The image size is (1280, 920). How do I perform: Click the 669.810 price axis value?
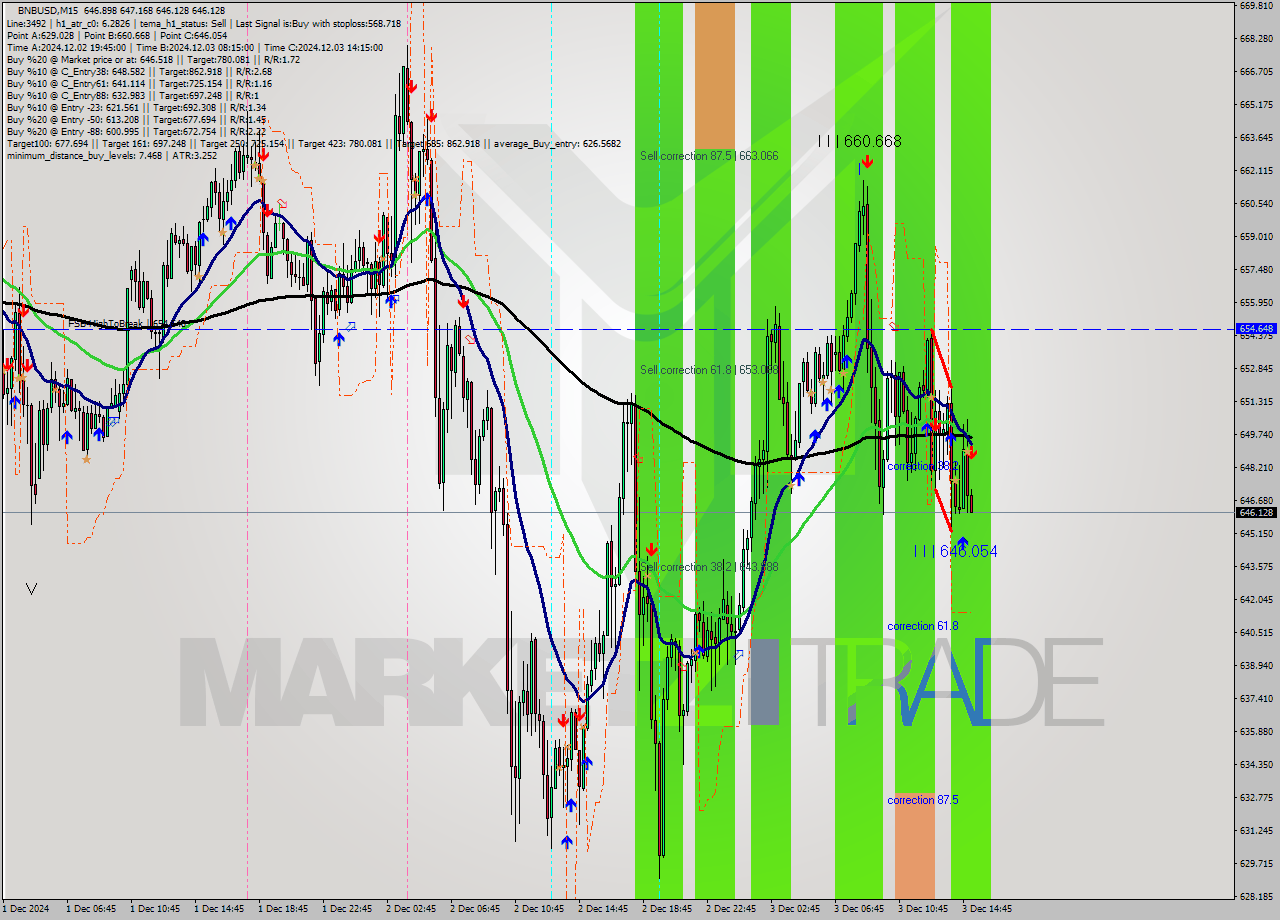(1256, 5)
